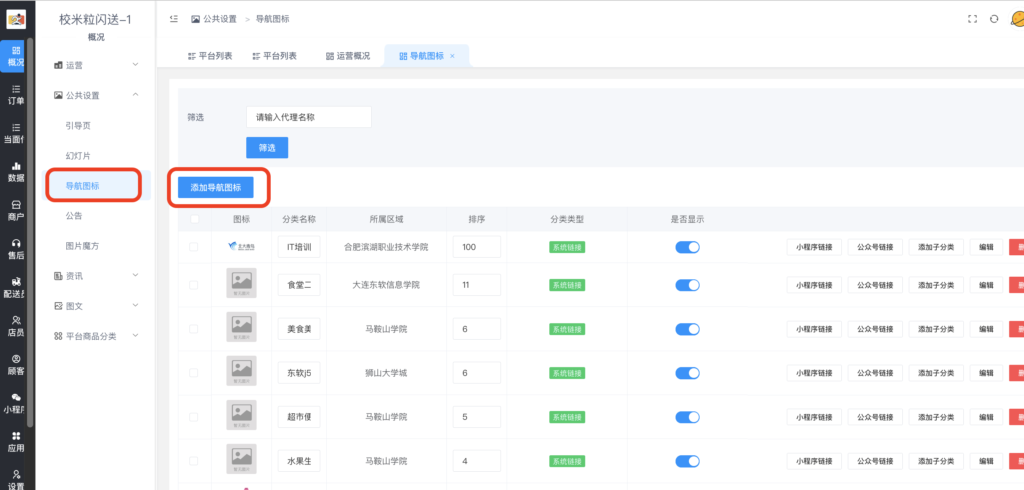
Task: Expand the 图文 menu group
Action: point(97,306)
